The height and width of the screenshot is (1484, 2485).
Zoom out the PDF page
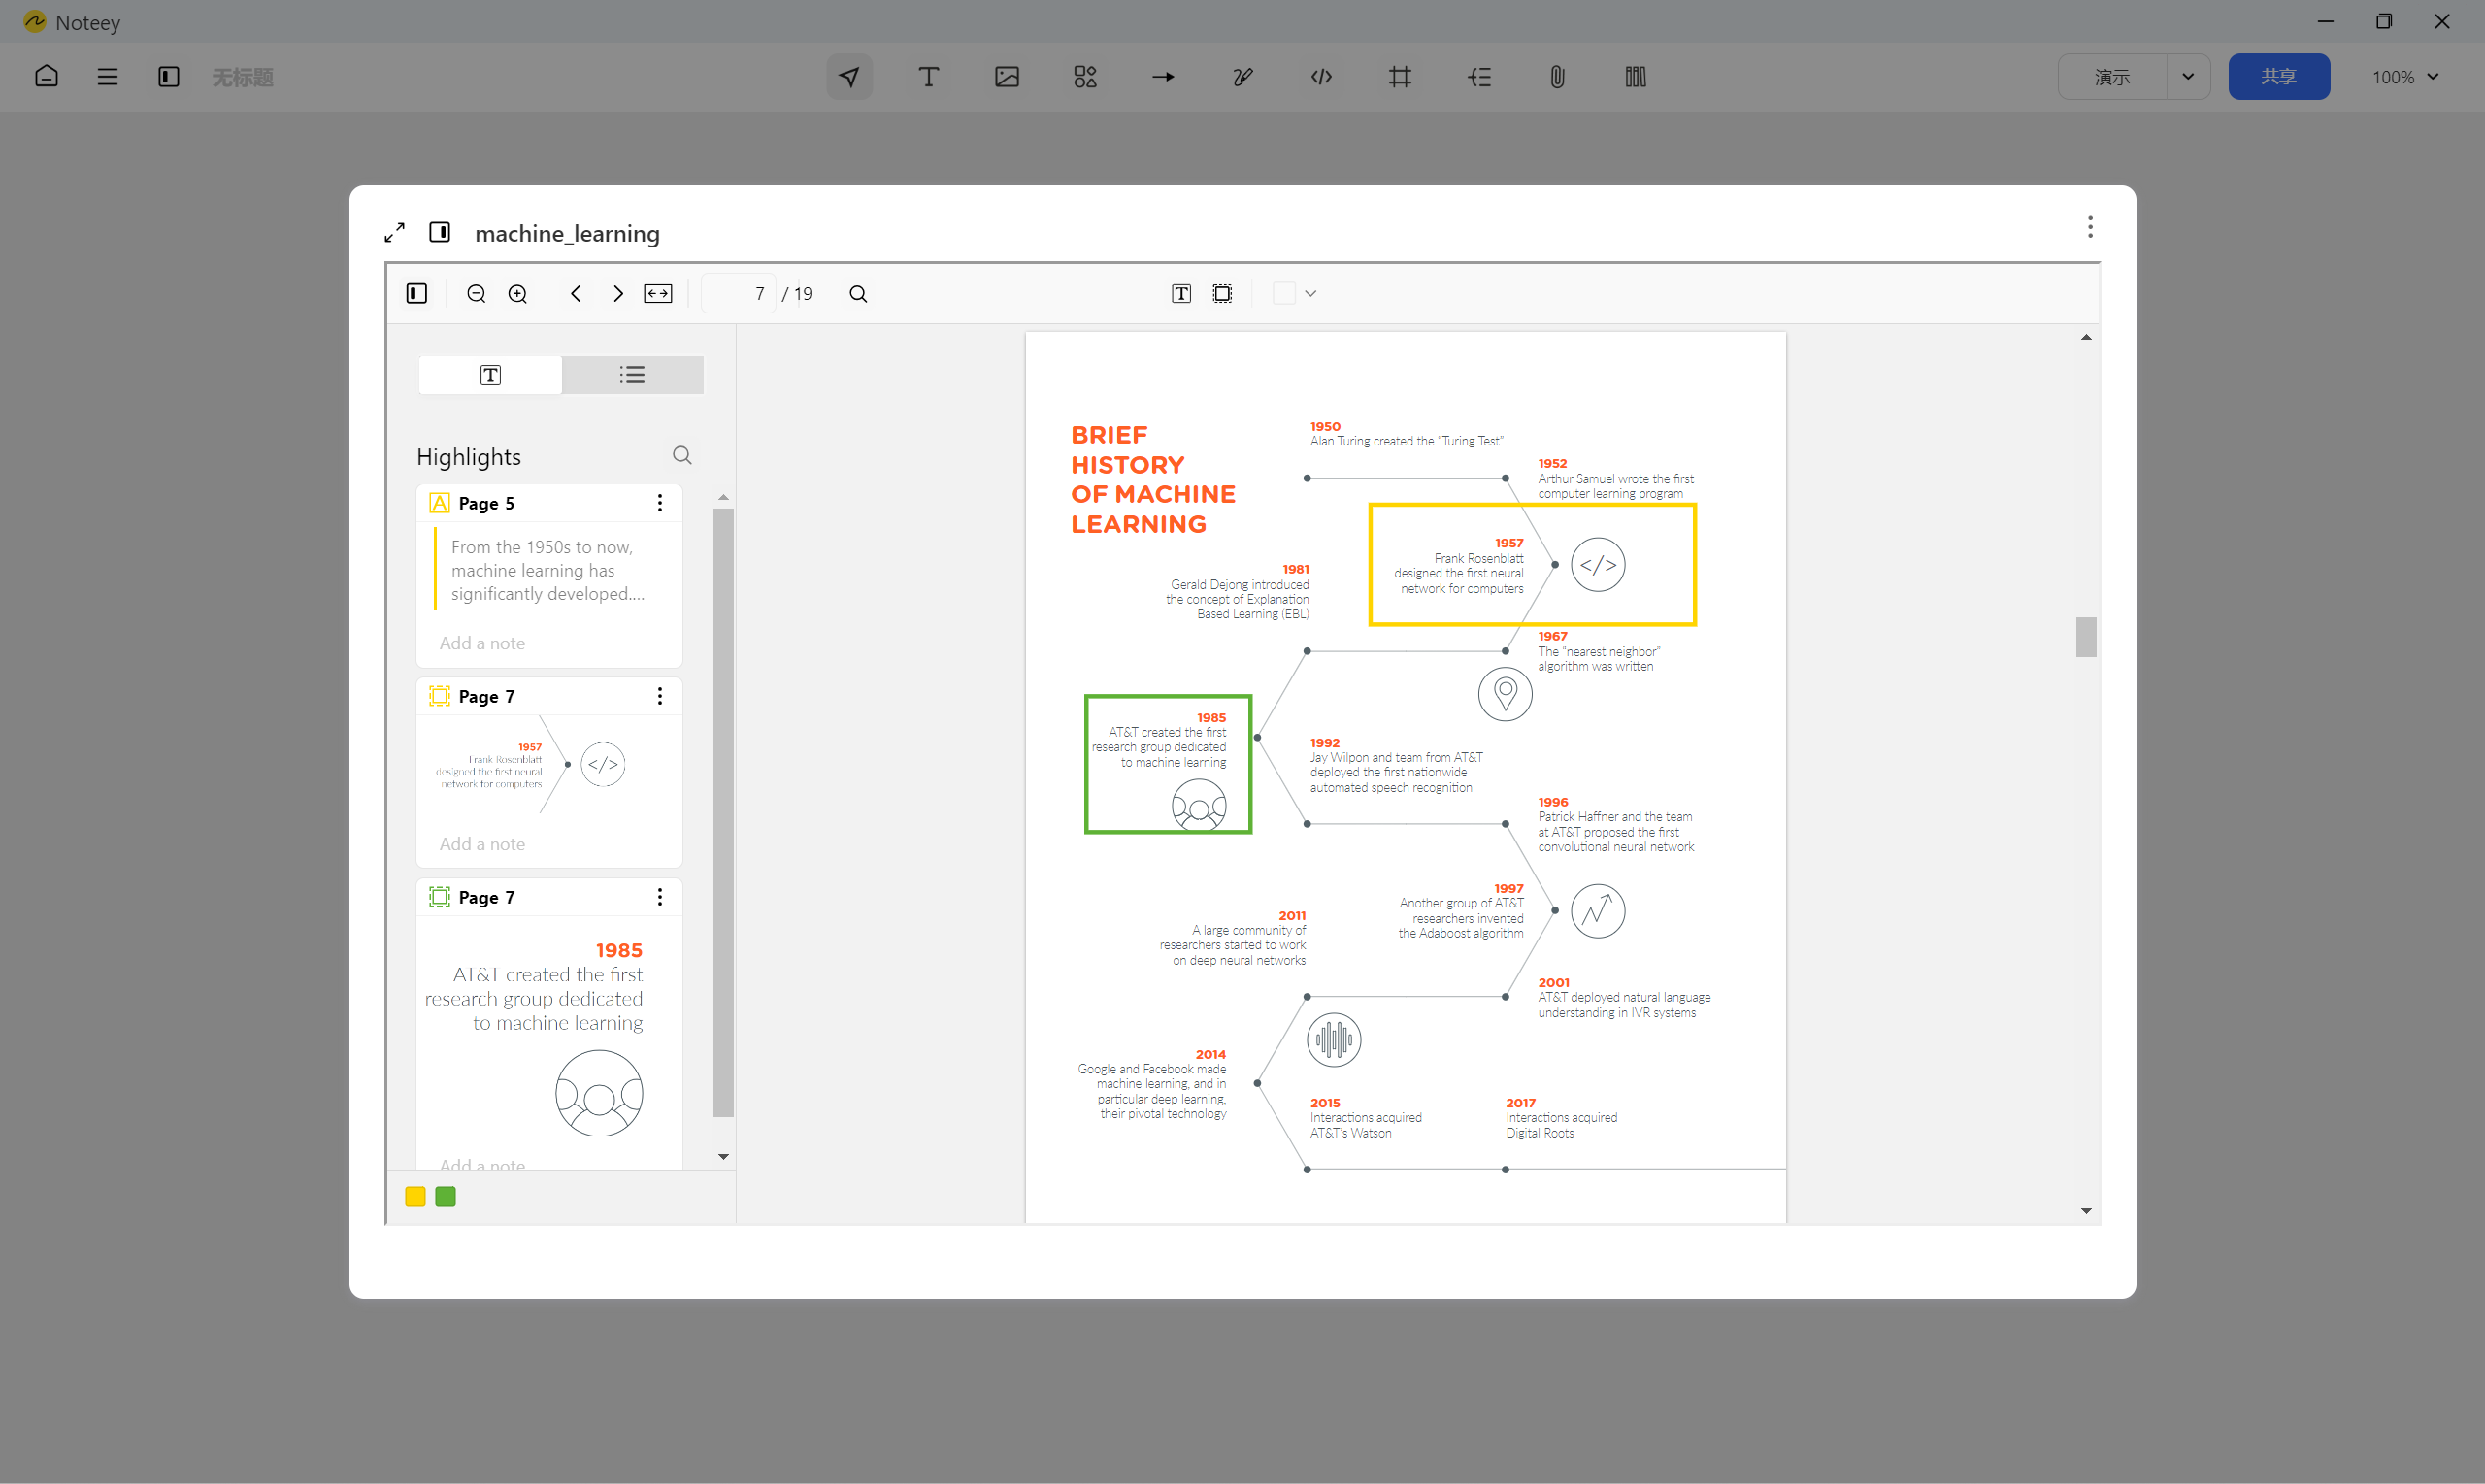[x=476, y=293]
